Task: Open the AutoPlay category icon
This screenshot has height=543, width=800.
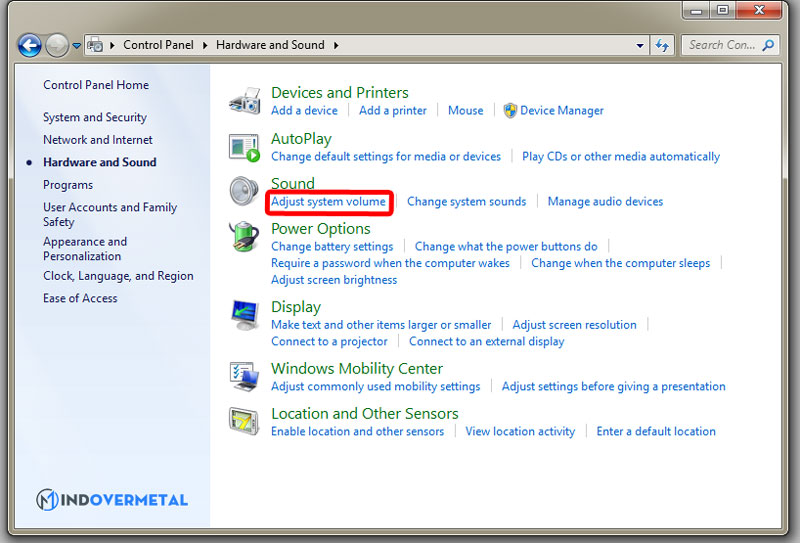Action: [244, 147]
